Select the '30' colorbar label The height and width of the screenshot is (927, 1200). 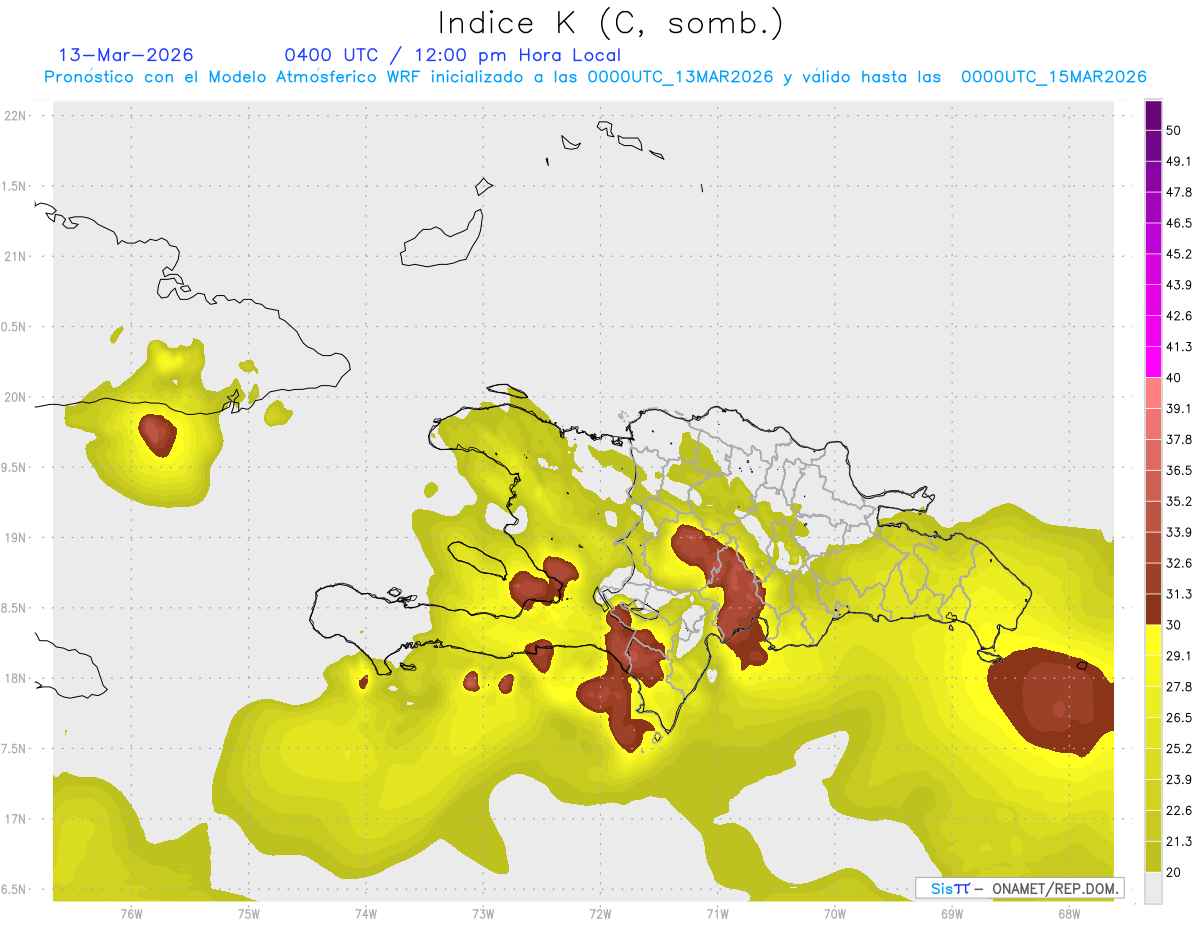pyautogui.click(x=1173, y=625)
